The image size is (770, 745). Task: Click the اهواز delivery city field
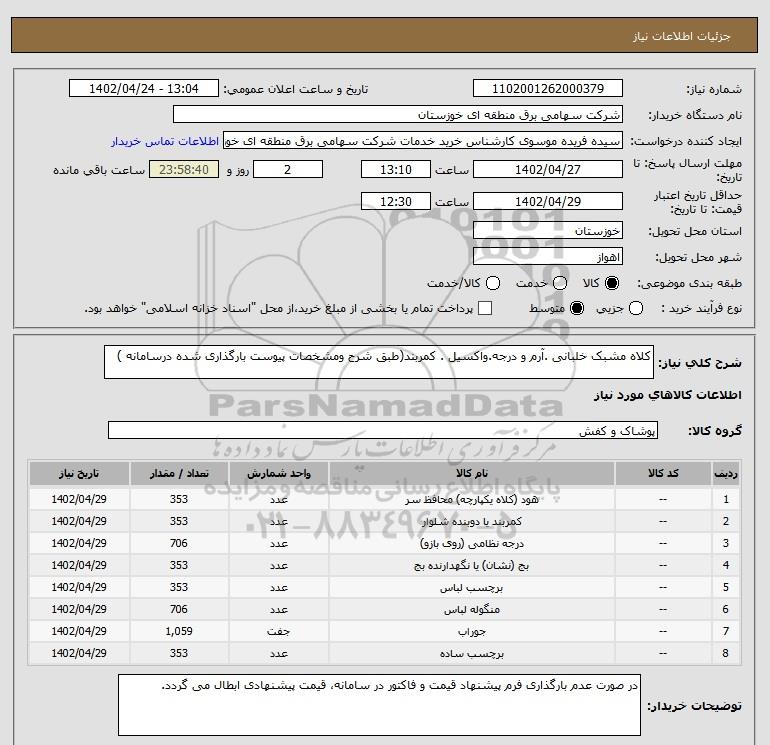546,255
